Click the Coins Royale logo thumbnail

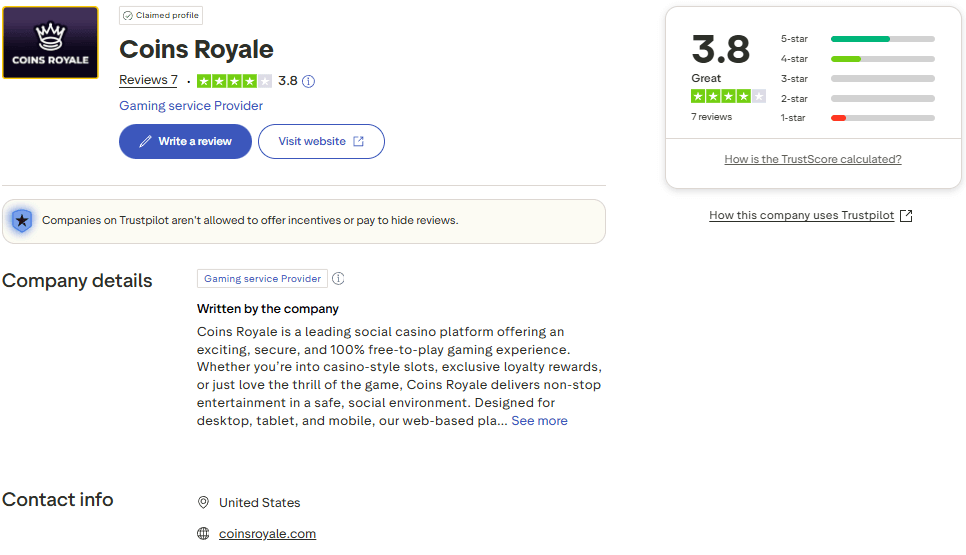pos(50,43)
